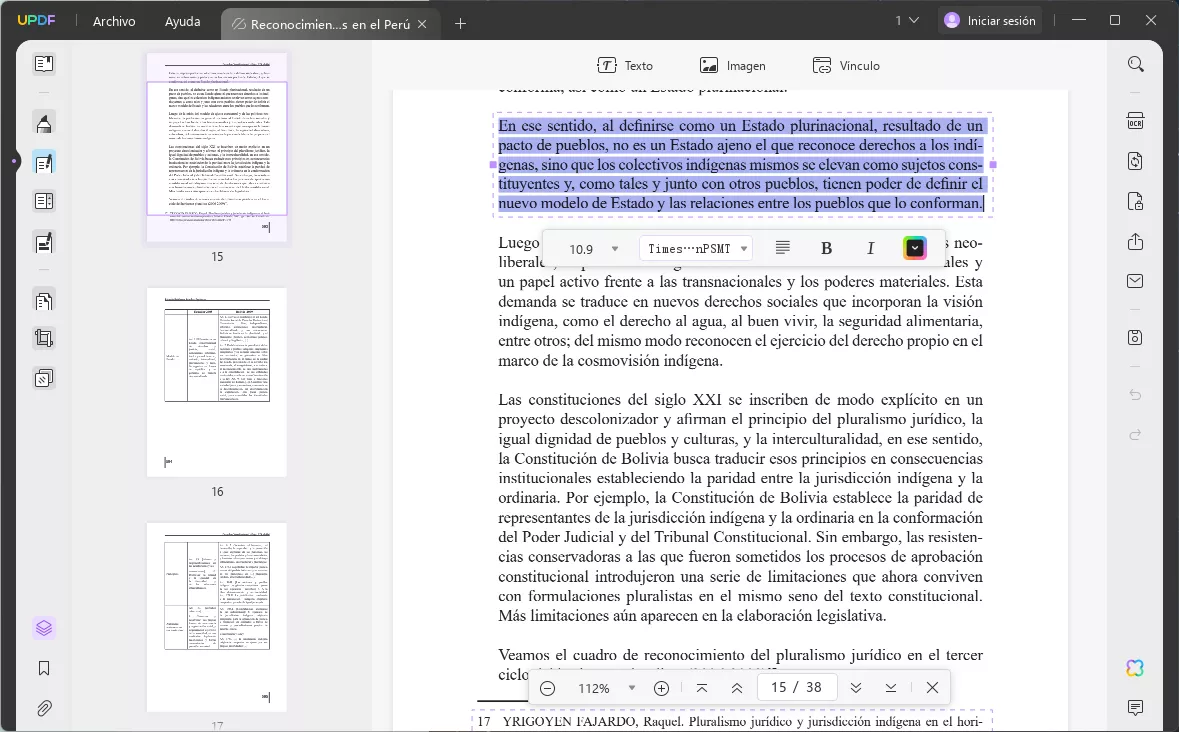Click Iniciar sesión to sign in
Viewport: 1179px width, 732px height.
990,20
